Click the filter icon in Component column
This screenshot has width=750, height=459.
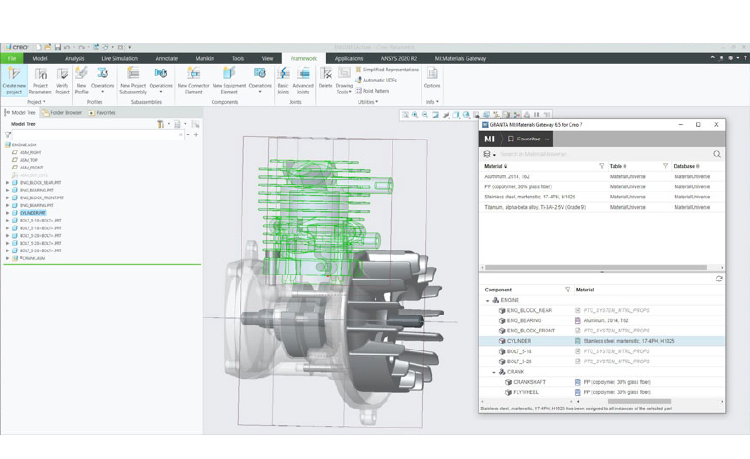[567, 290]
